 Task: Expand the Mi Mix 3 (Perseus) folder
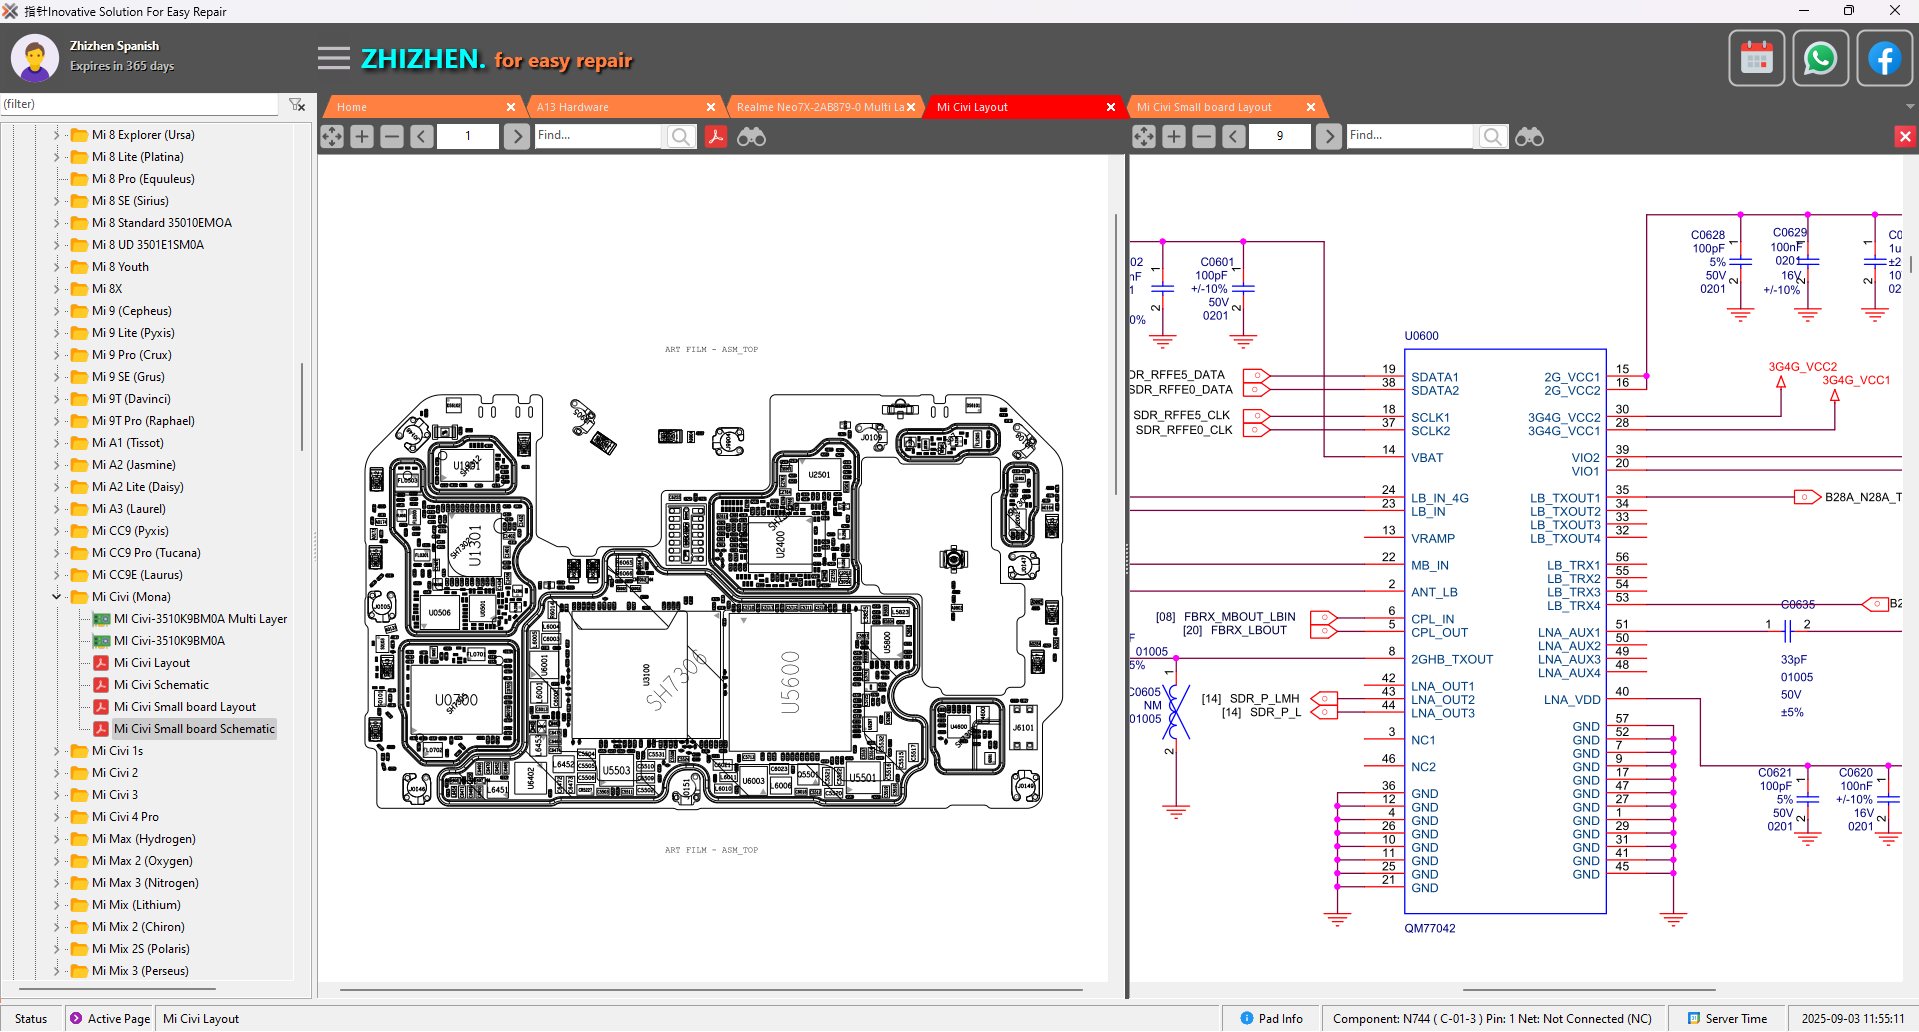[56, 971]
